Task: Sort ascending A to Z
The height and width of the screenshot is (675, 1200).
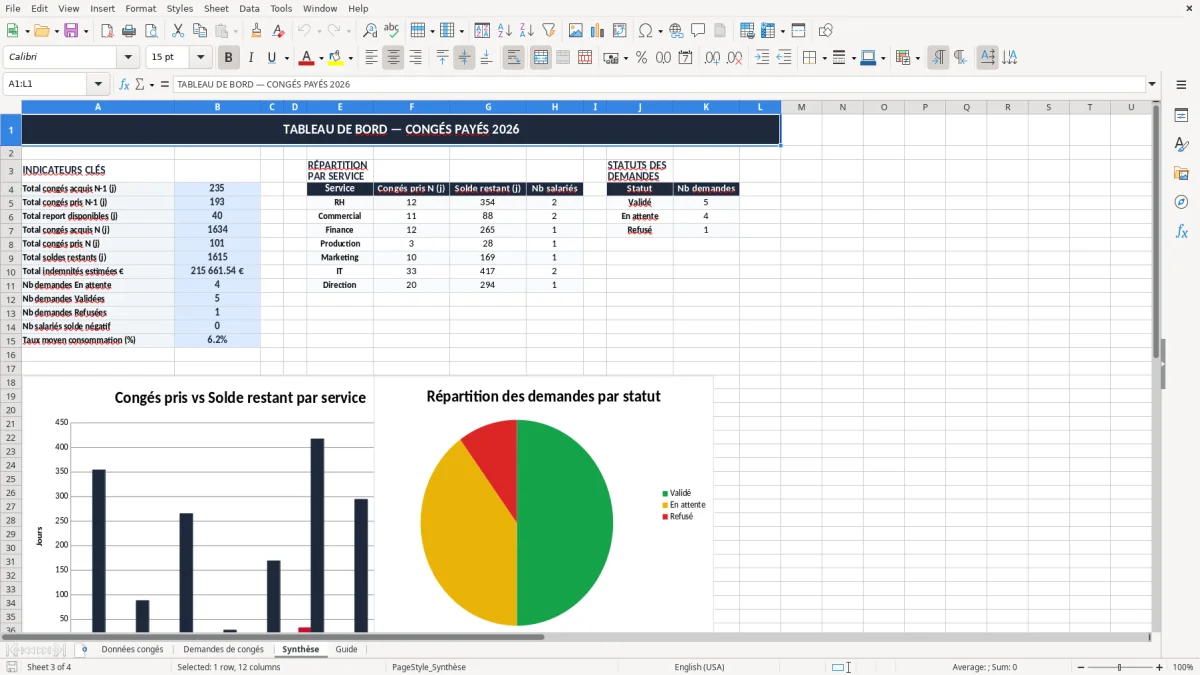Action: [x=504, y=31]
